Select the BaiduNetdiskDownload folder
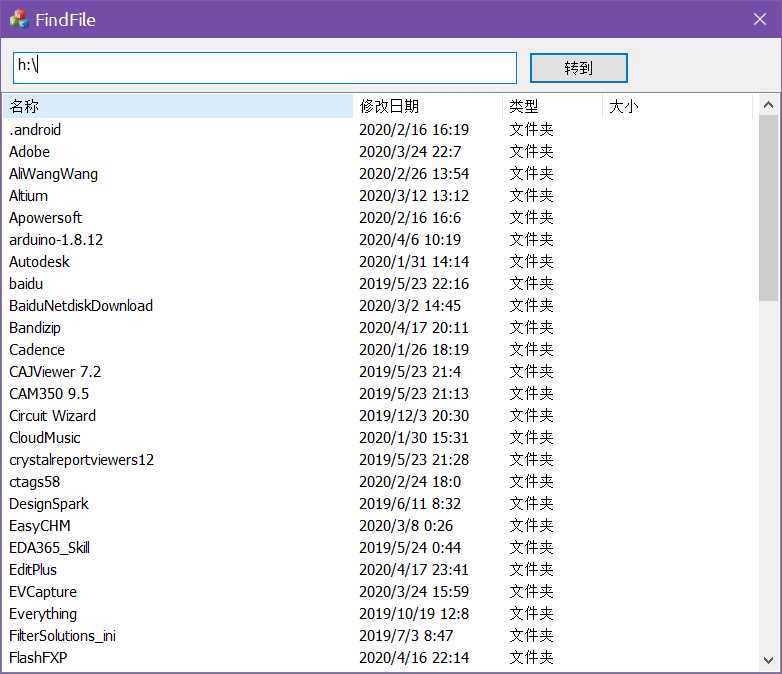 click(x=81, y=305)
